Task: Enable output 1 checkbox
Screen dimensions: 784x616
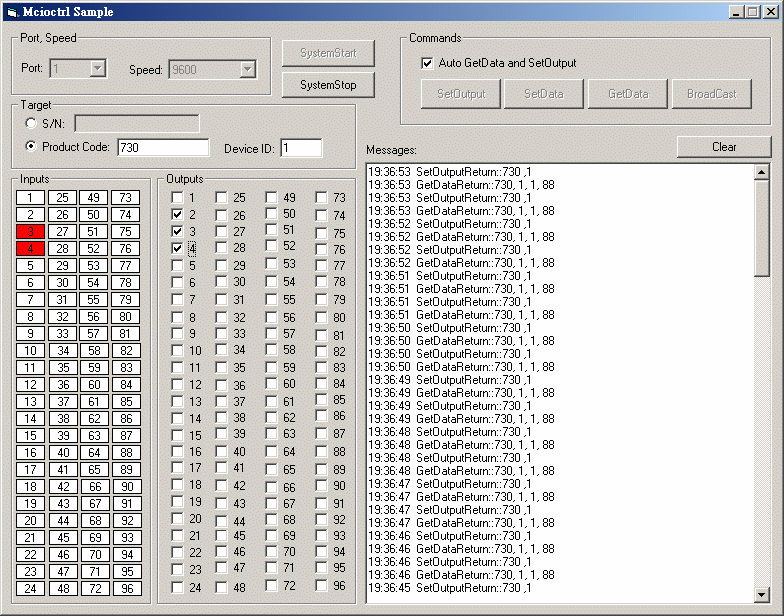Action: click(177, 197)
